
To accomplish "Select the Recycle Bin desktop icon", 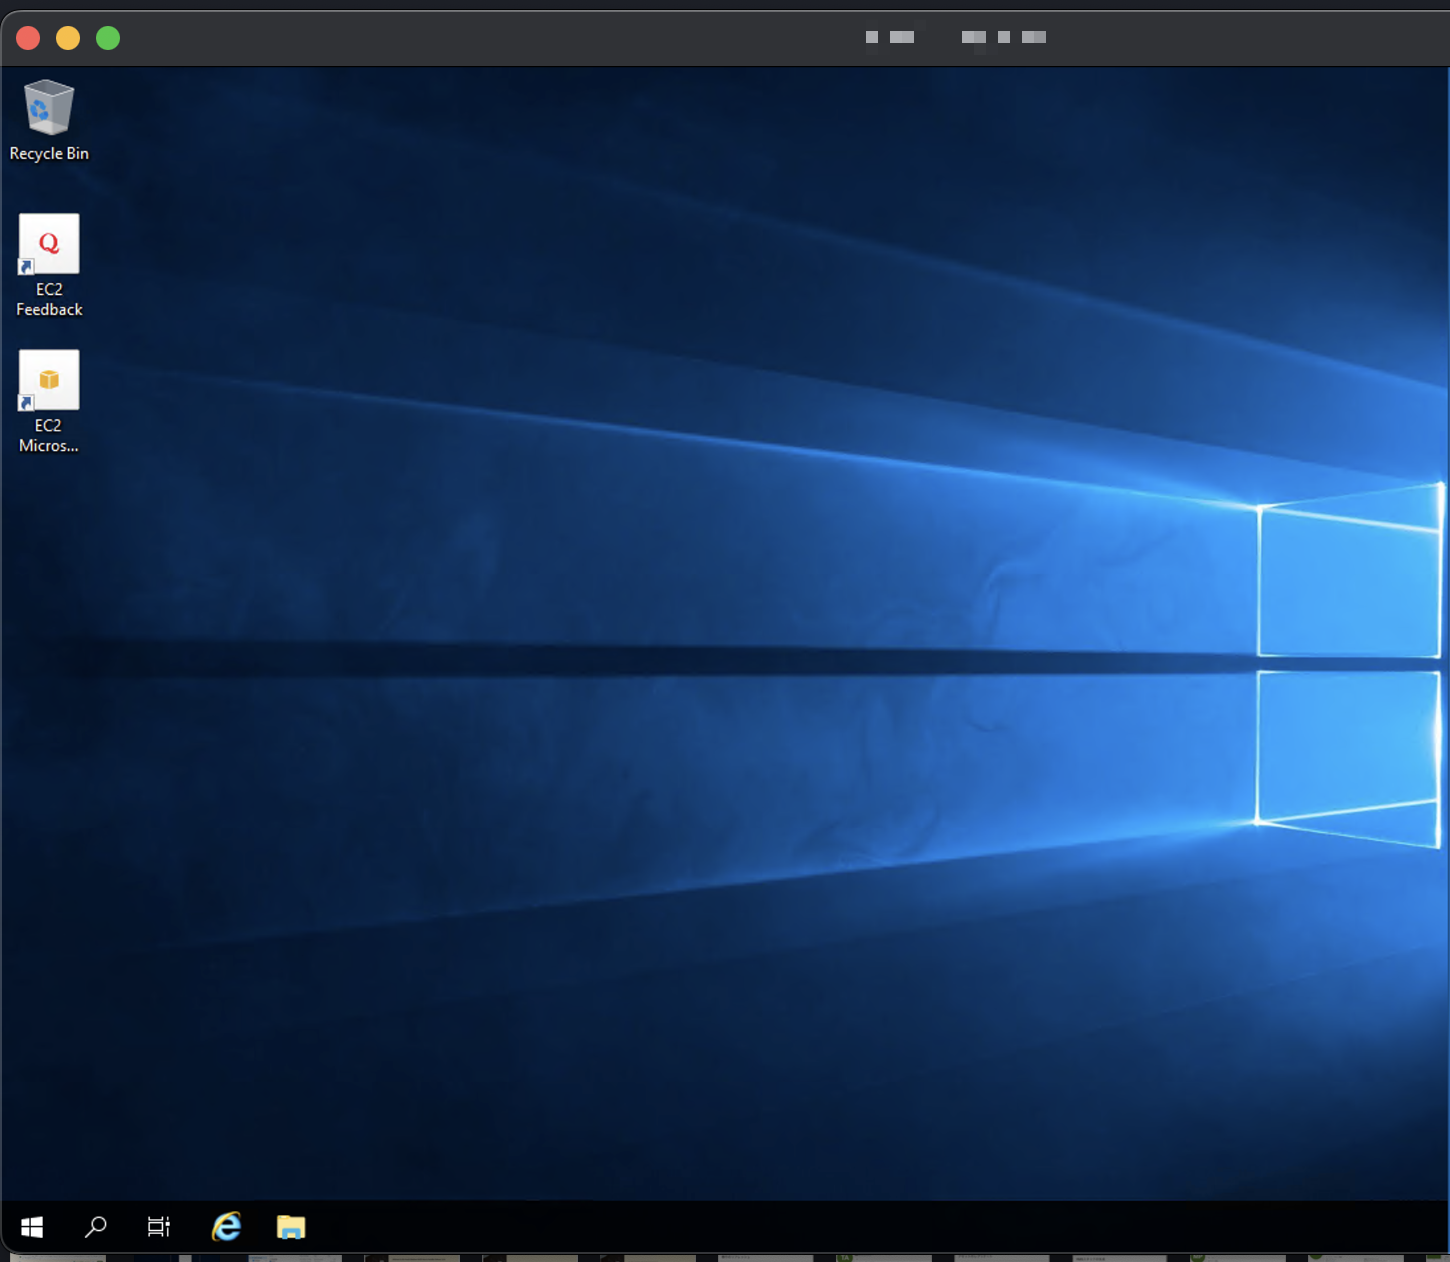I will [x=49, y=107].
